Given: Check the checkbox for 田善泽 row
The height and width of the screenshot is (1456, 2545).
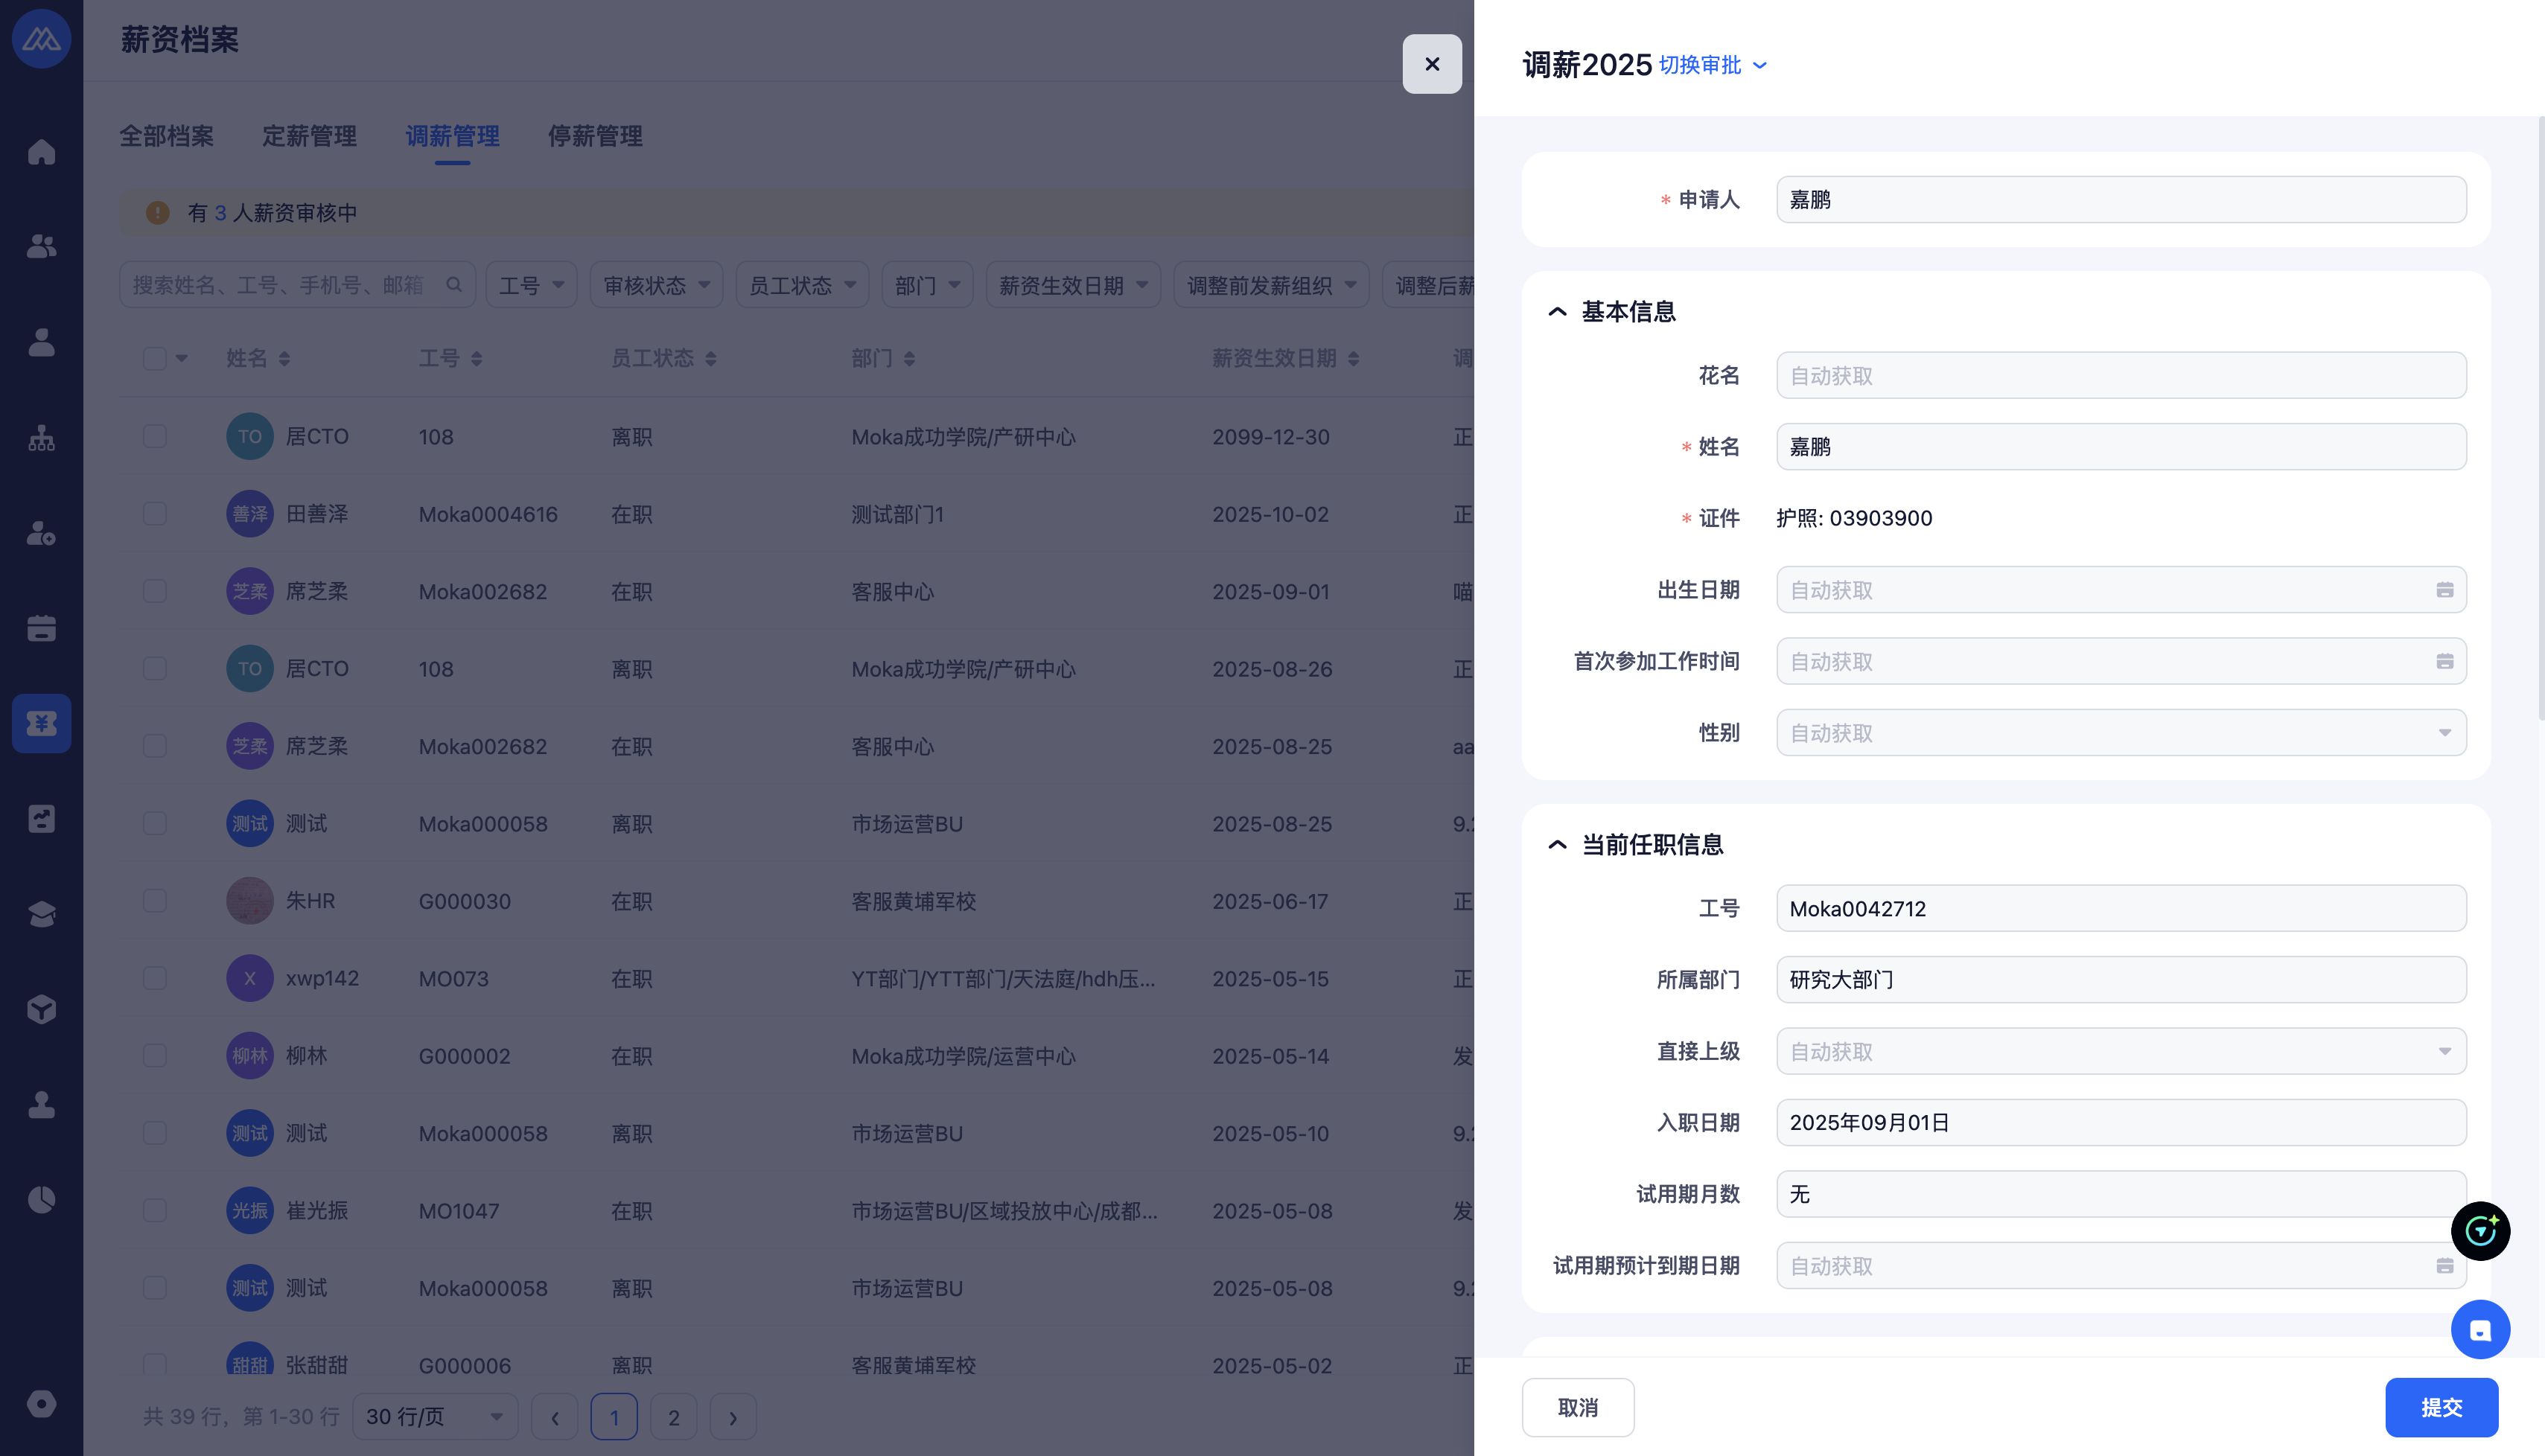Looking at the screenshot, I should click(x=154, y=514).
